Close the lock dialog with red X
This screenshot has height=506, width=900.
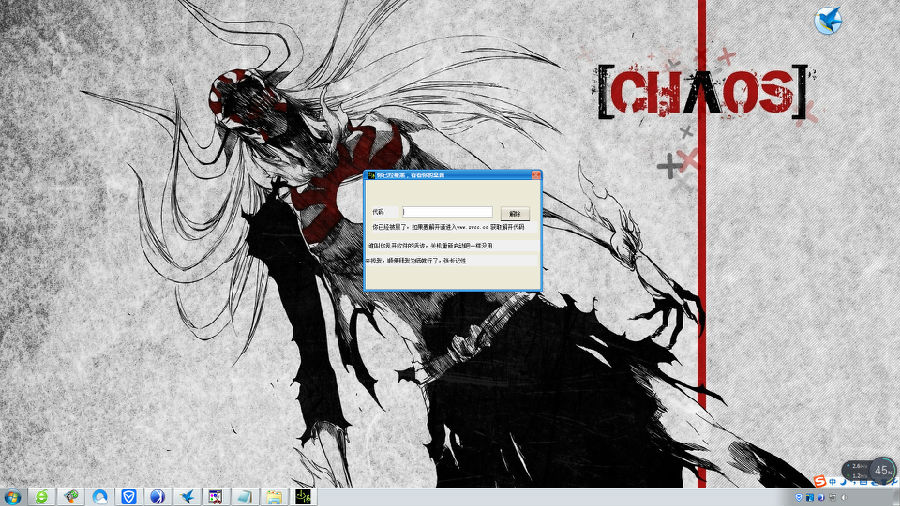[535, 175]
